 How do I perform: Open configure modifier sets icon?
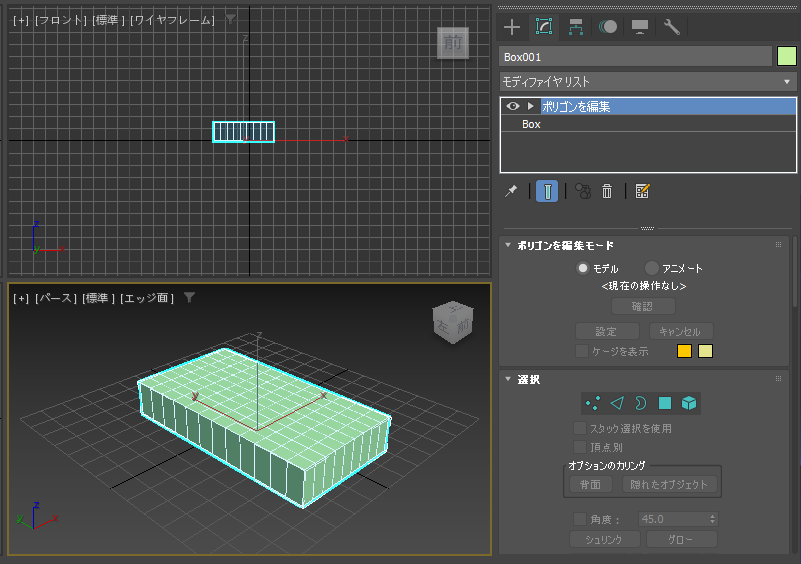pos(642,192)
